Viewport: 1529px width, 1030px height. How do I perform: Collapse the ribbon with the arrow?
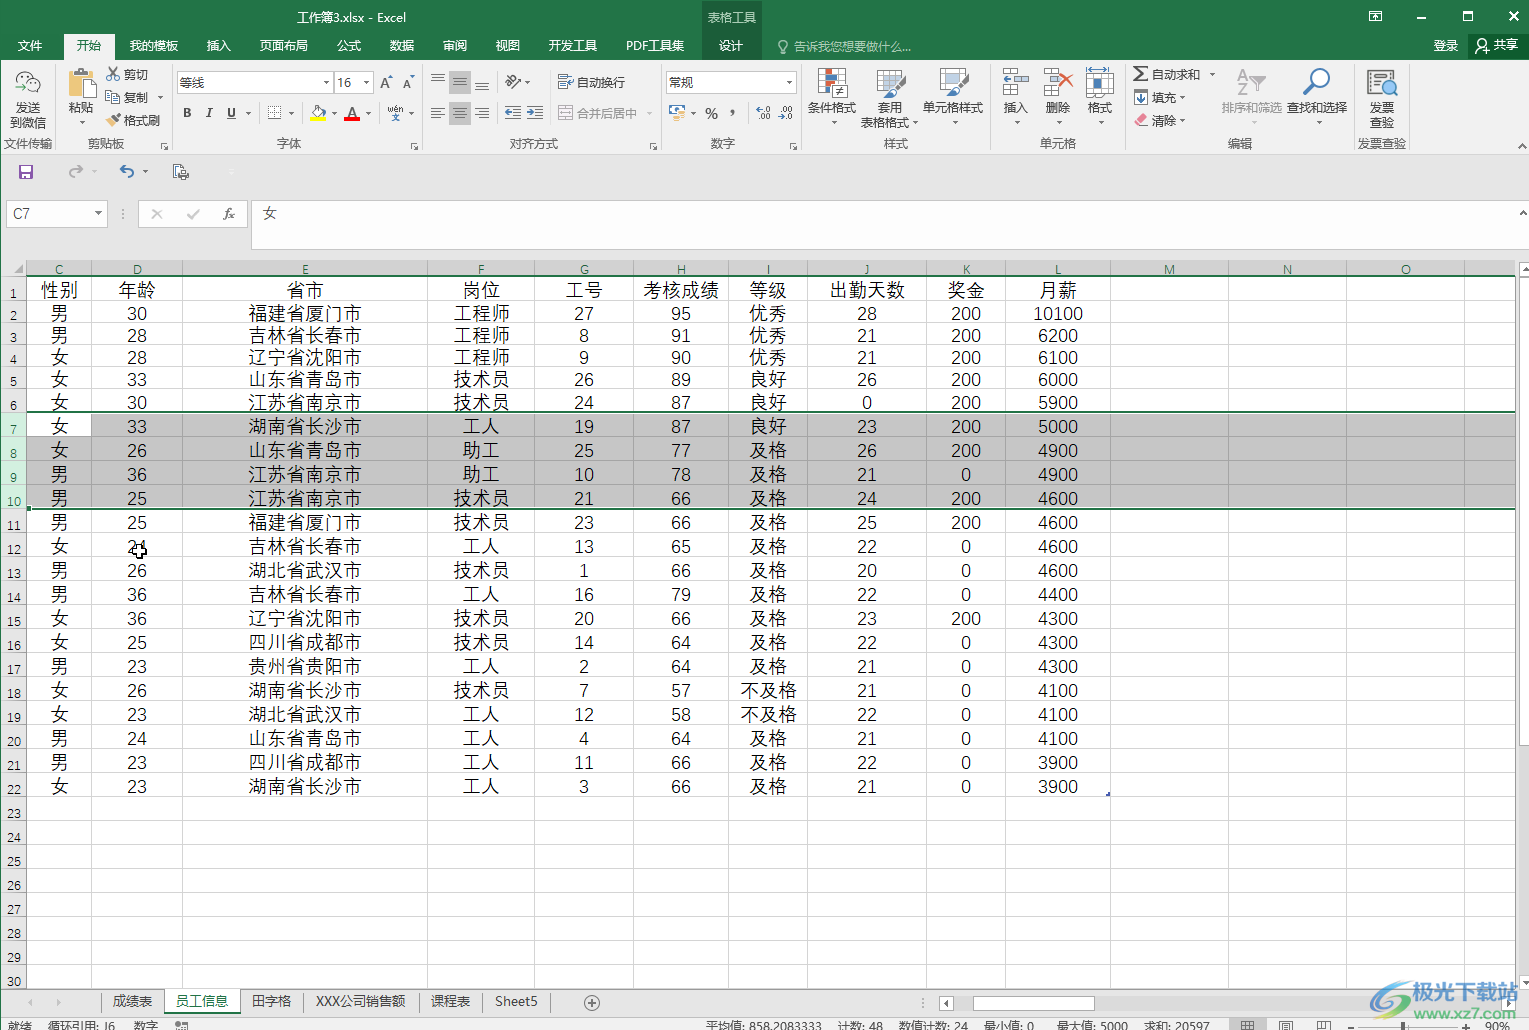click(x=1522, y=146)
